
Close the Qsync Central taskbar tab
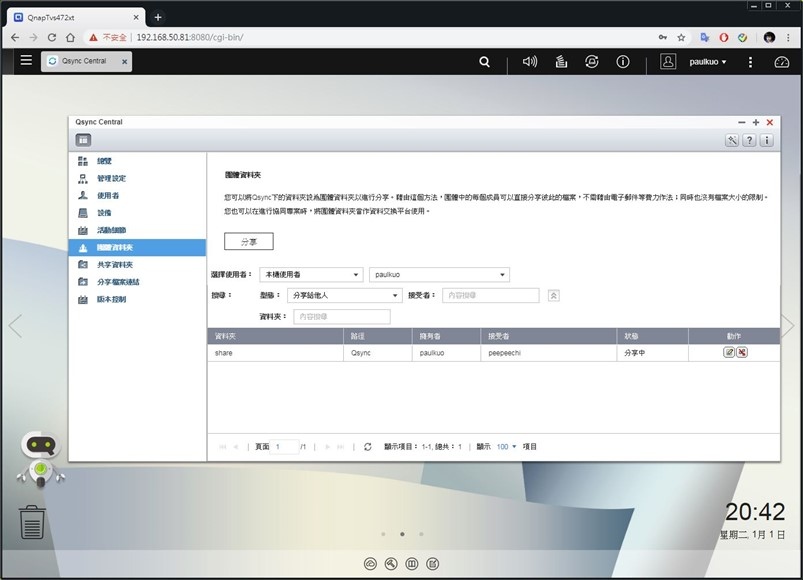[x=124, y=61]
